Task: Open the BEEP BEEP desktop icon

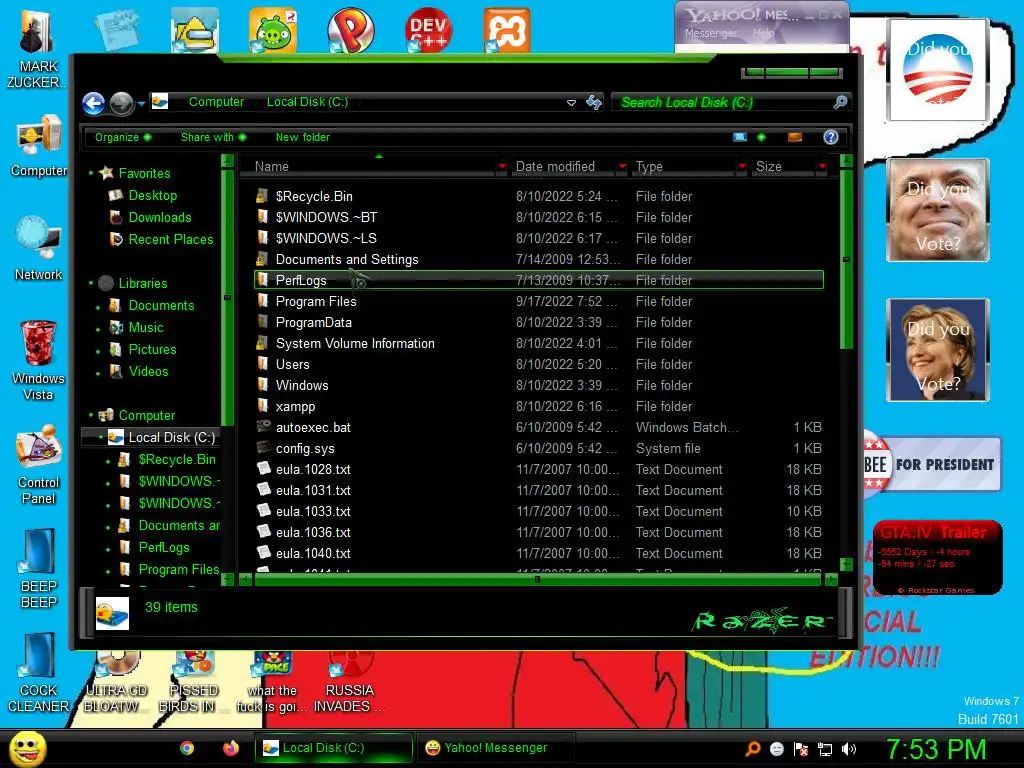Action: pos(39,569)
